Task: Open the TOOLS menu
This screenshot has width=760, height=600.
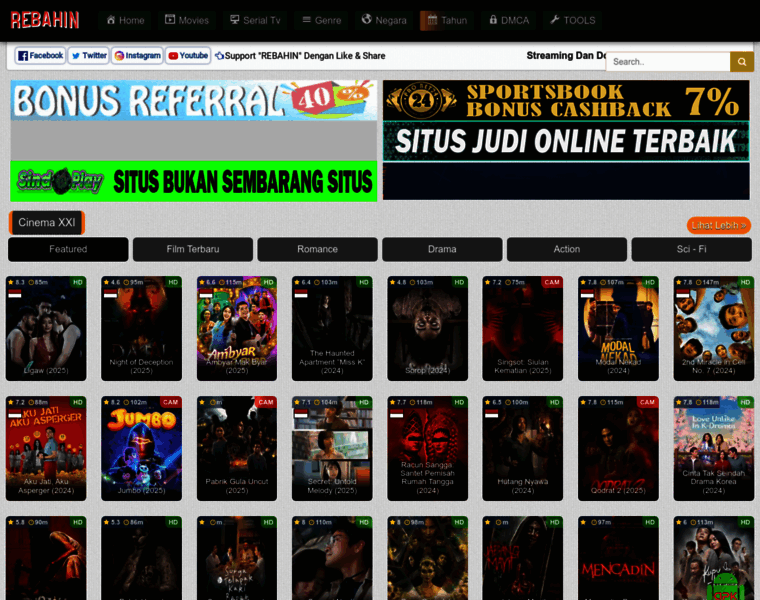Action: click(572, 20)
